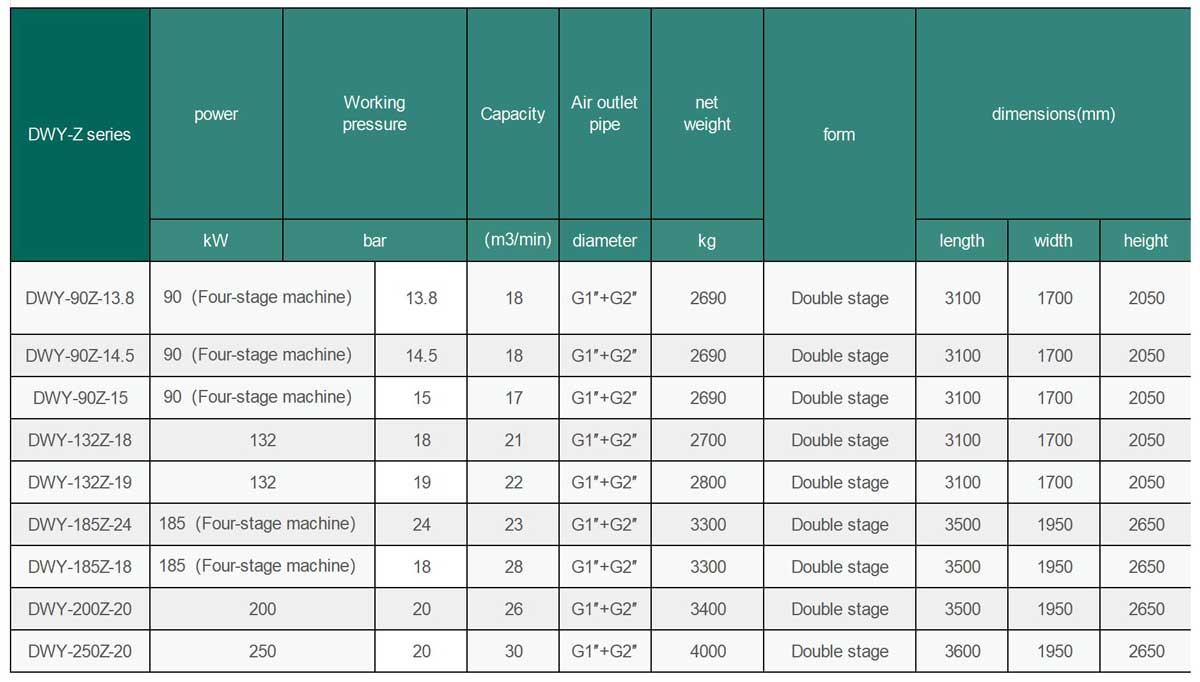Select the width sub-header cell
The width and height of the screenshot is (1200, 682).
pos(1053,240)
